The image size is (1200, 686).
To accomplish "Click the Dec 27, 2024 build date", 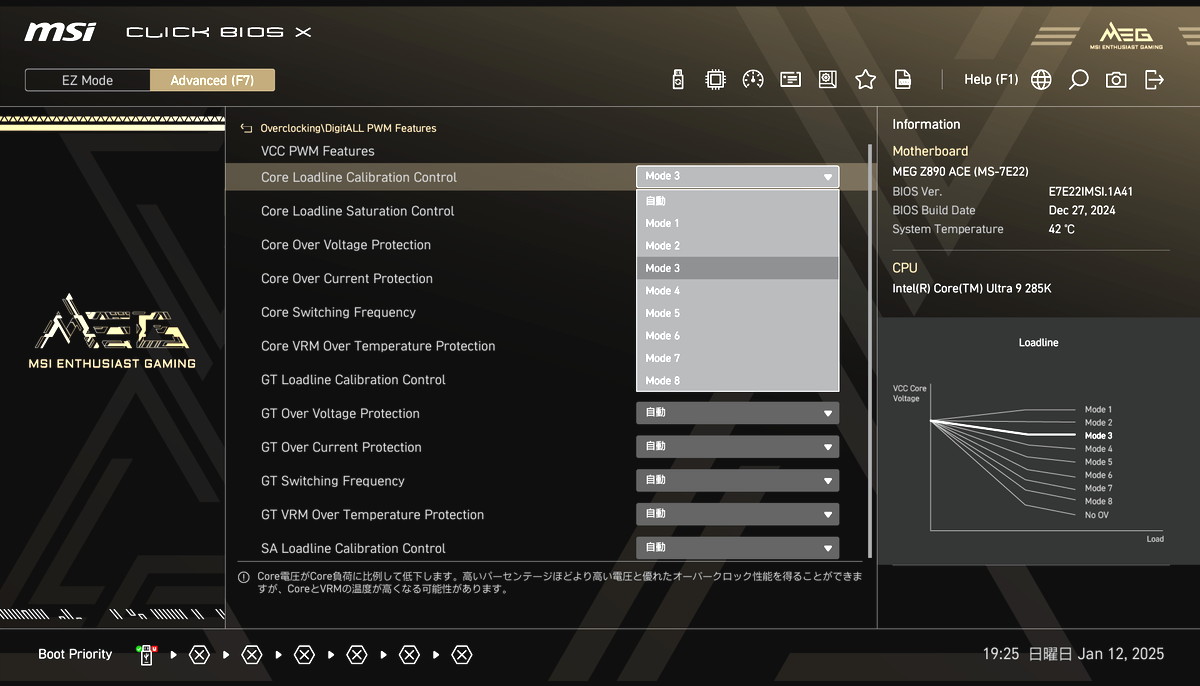I will 1082,210.
